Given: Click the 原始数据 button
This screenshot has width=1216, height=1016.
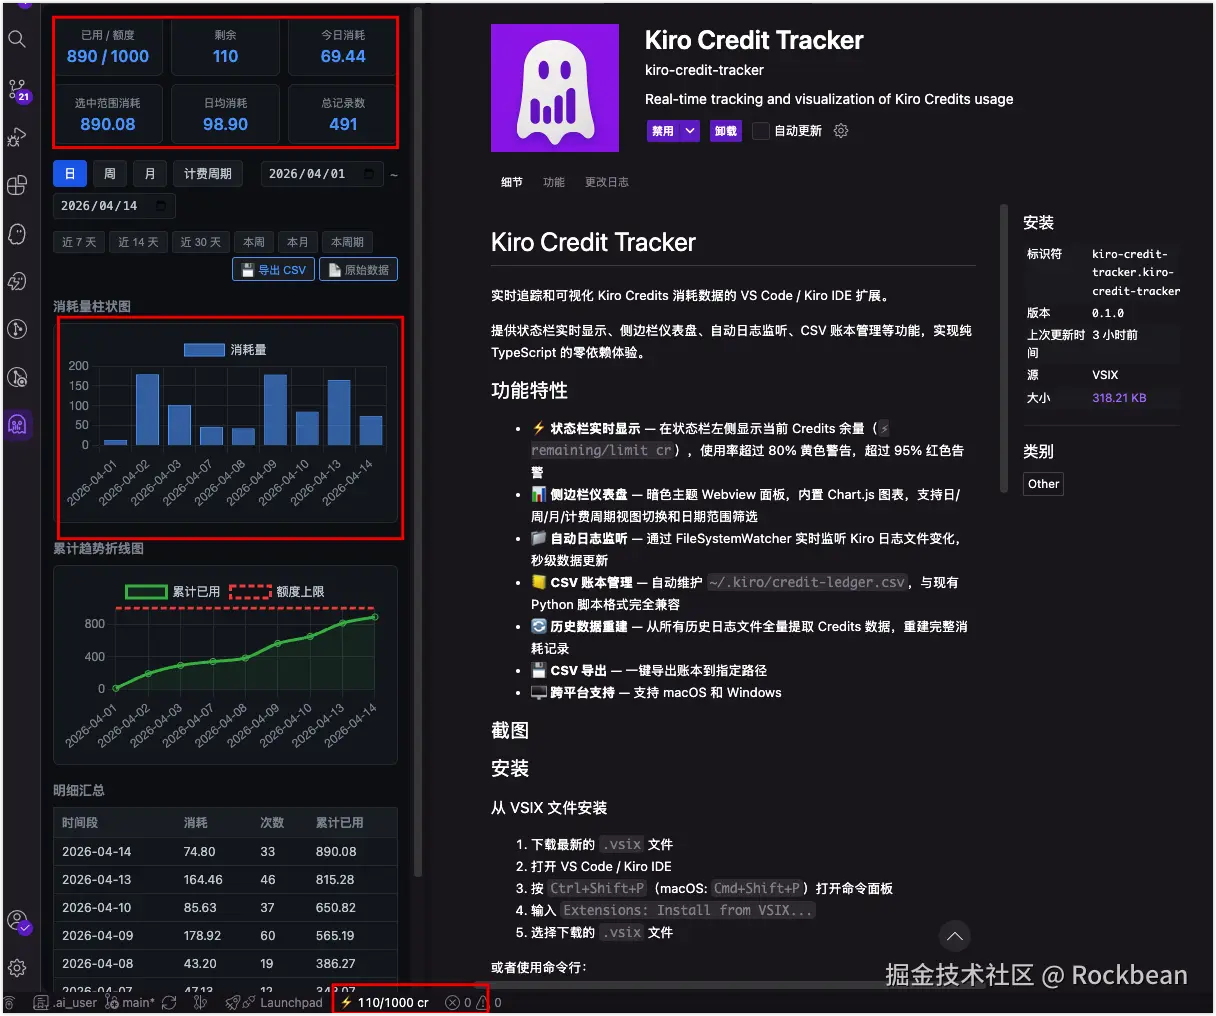Looking at the screenshot, I should [x=358, y=270].
